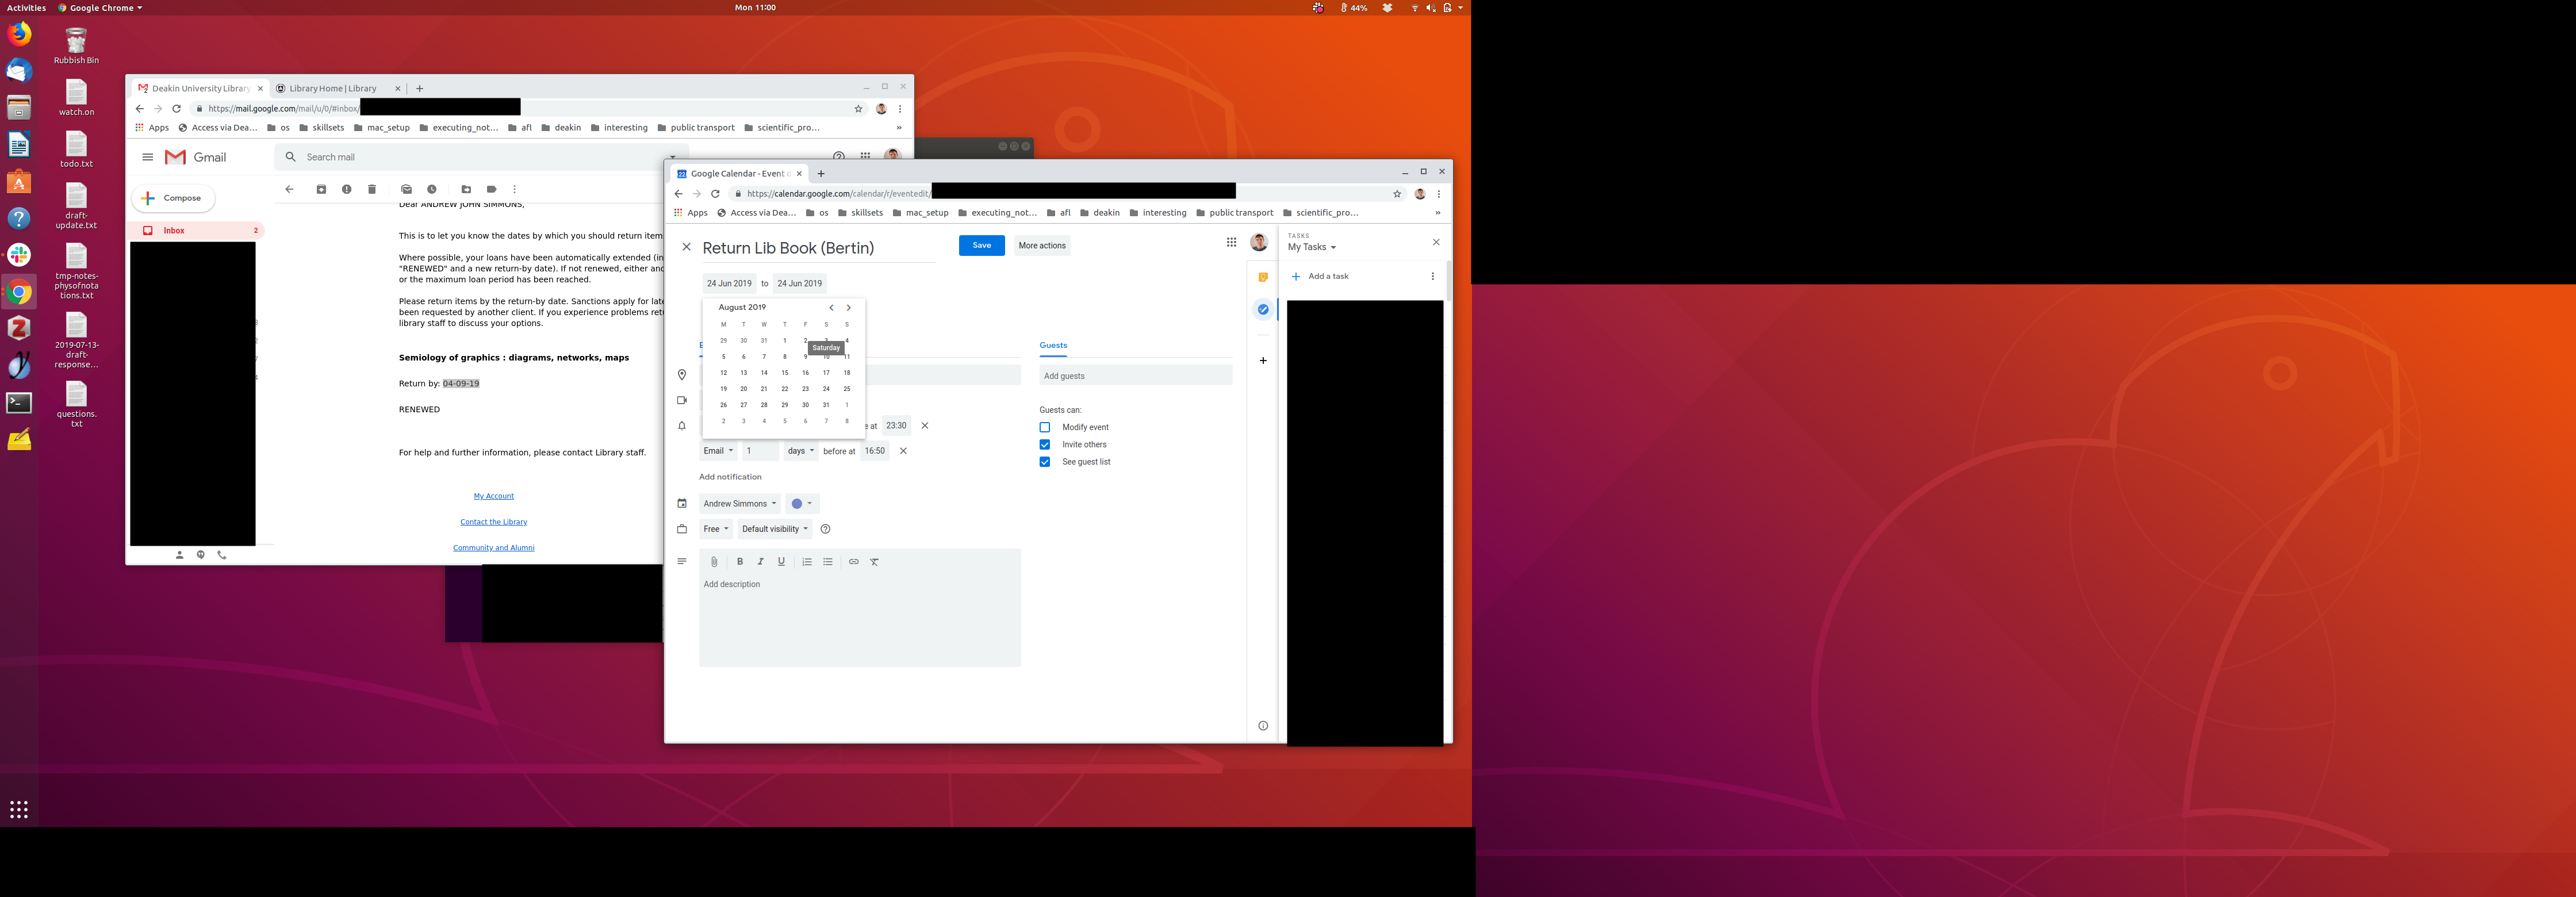Enable the Modify event guest permission
The height and width of the screenshot is (897, 2576).
1045,427
